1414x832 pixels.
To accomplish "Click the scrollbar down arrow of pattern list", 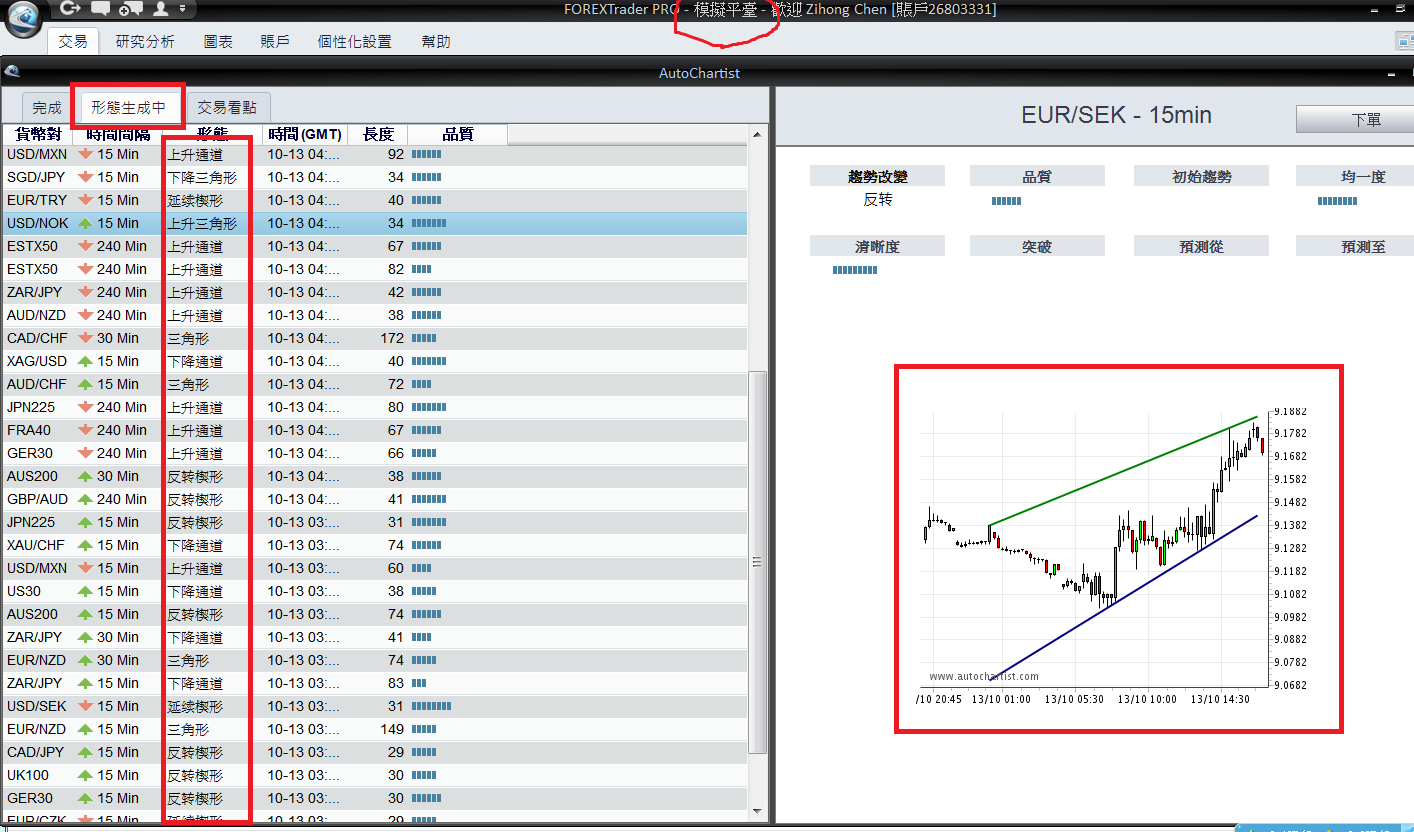I will coord(758,812).
